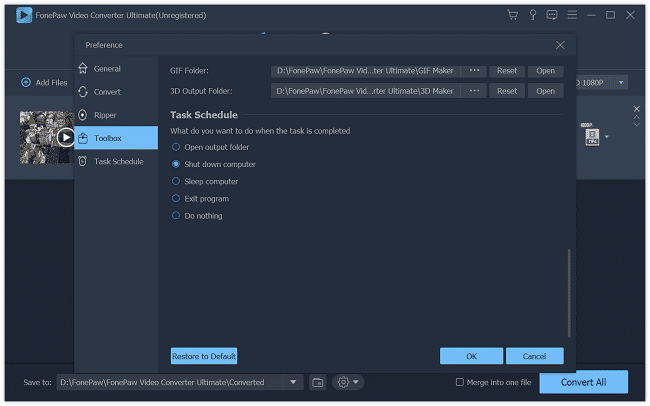Close the Preference dialog

[560, 45]
